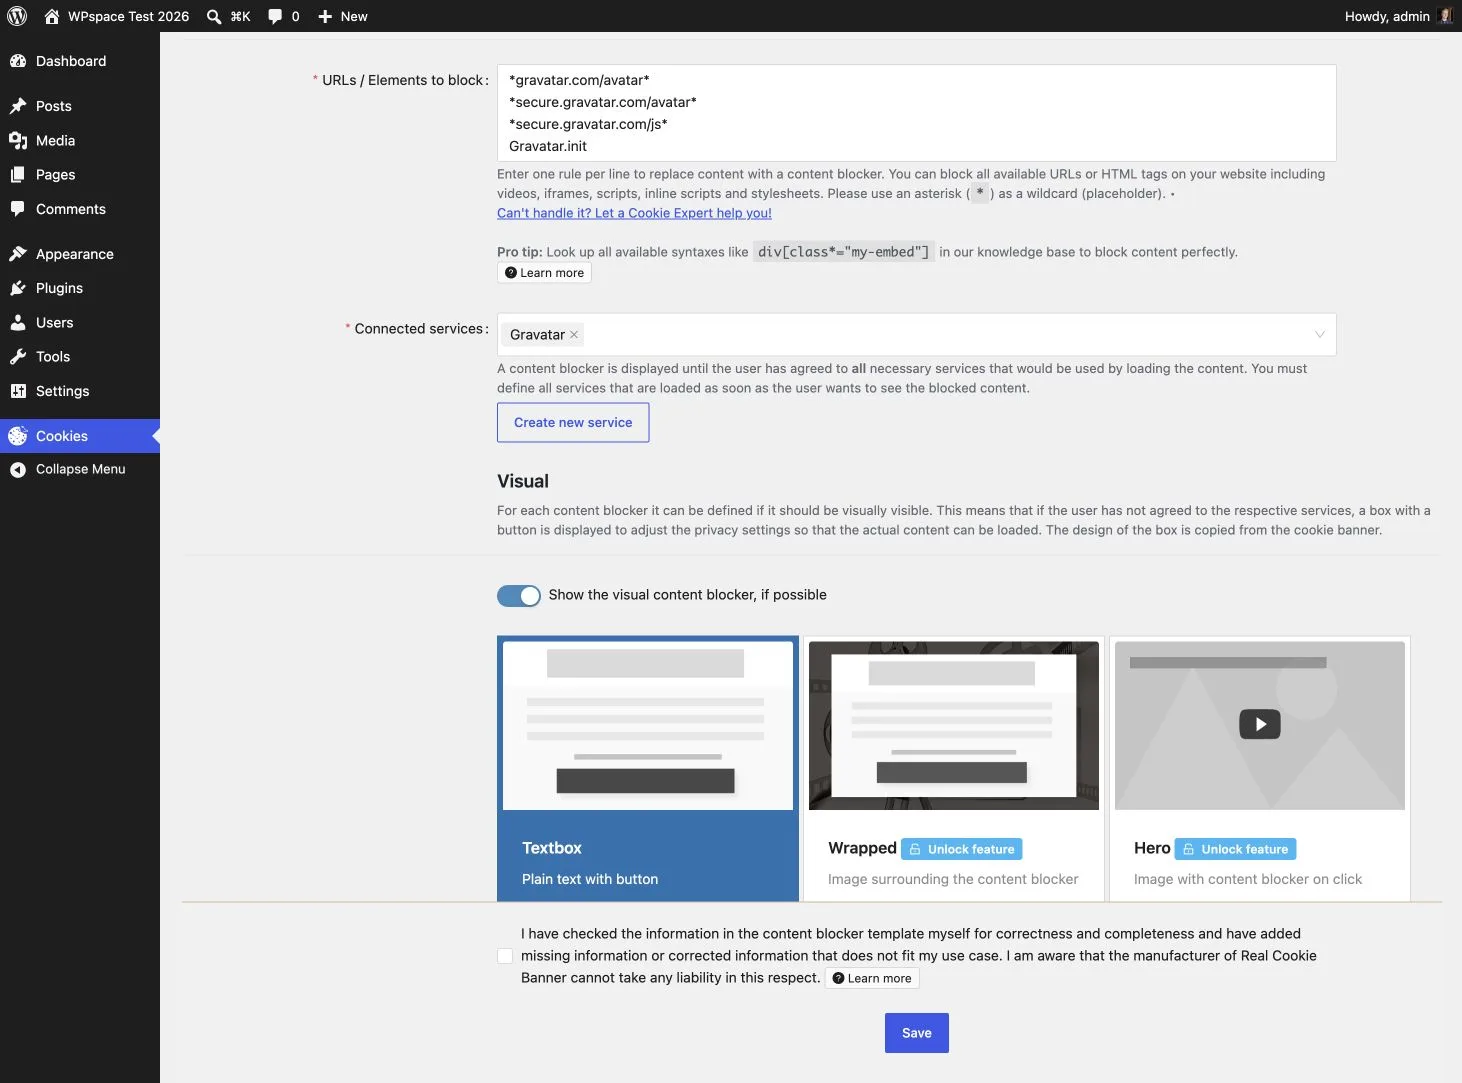The height and width of the screenshot is (1083, 1462).
Task: Click the search magnifier icon in admin bar
Action: (214, 16)
